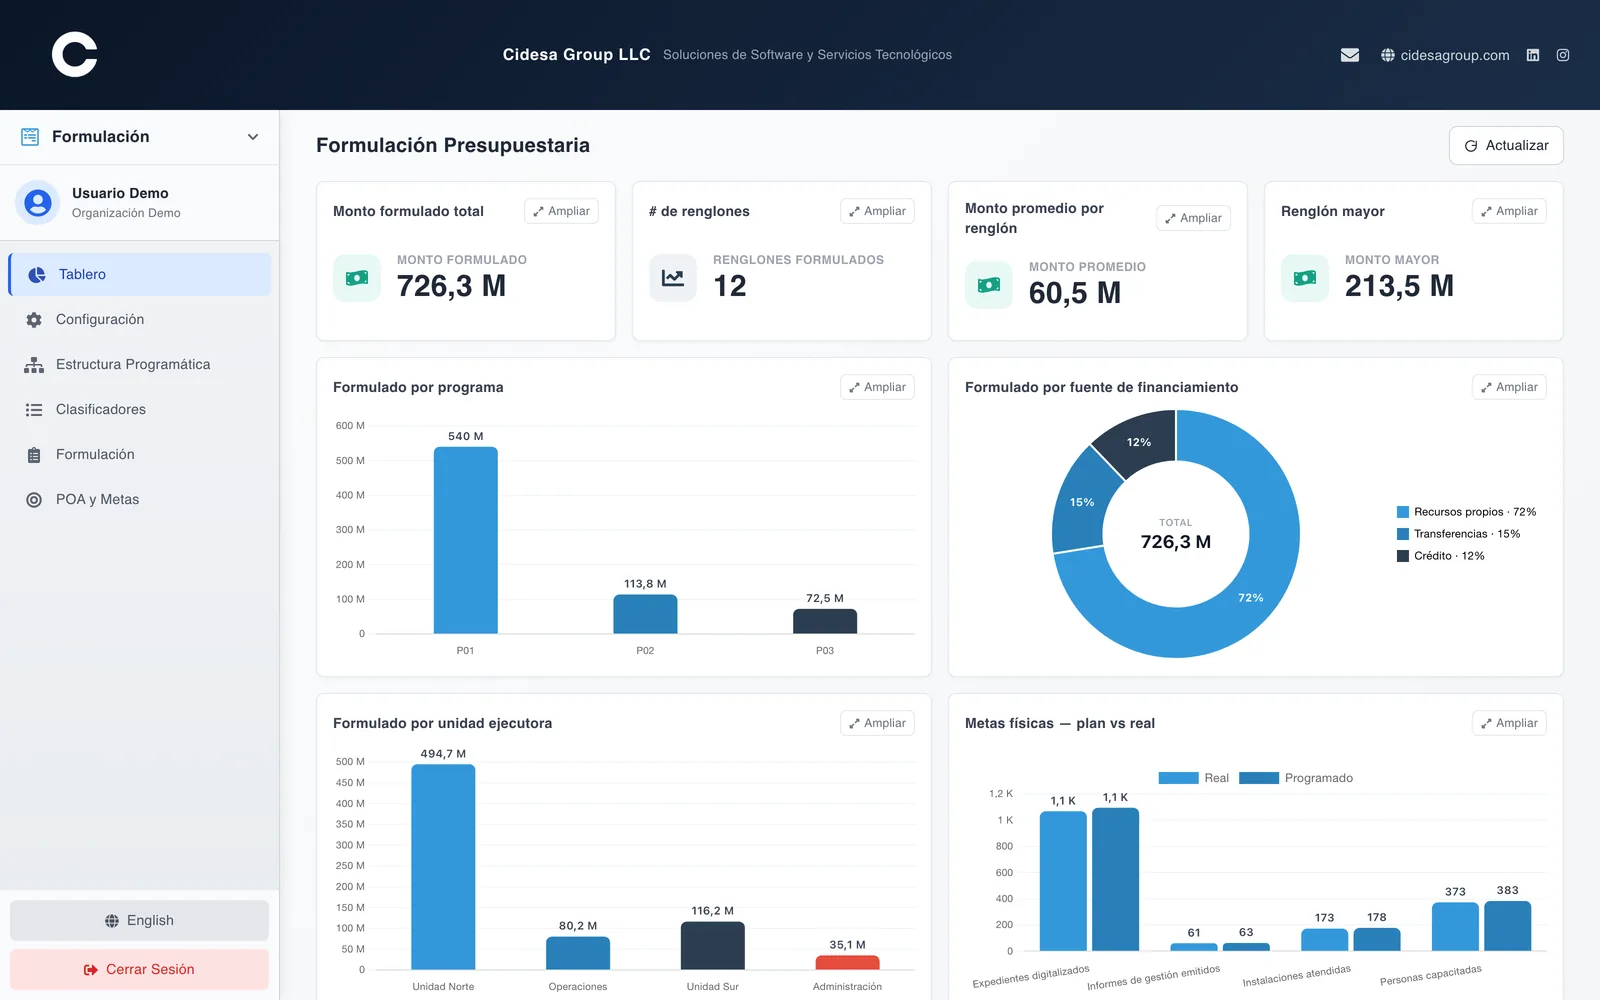Viewport: 1600px width, 1000px height.
Task: Enlarge the Formulado por fuente de financiamiento chart
Action: 1509,387
